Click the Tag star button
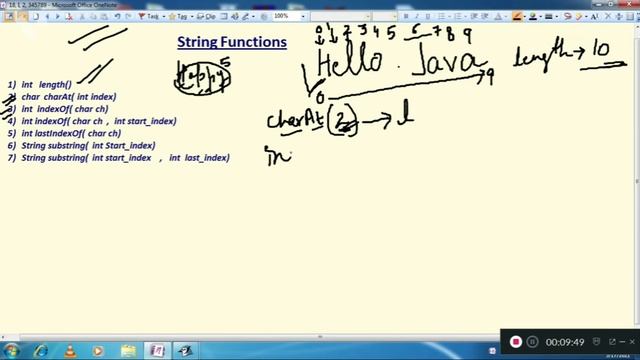This screenshot has height=360, width=640. tap(178, 16)
